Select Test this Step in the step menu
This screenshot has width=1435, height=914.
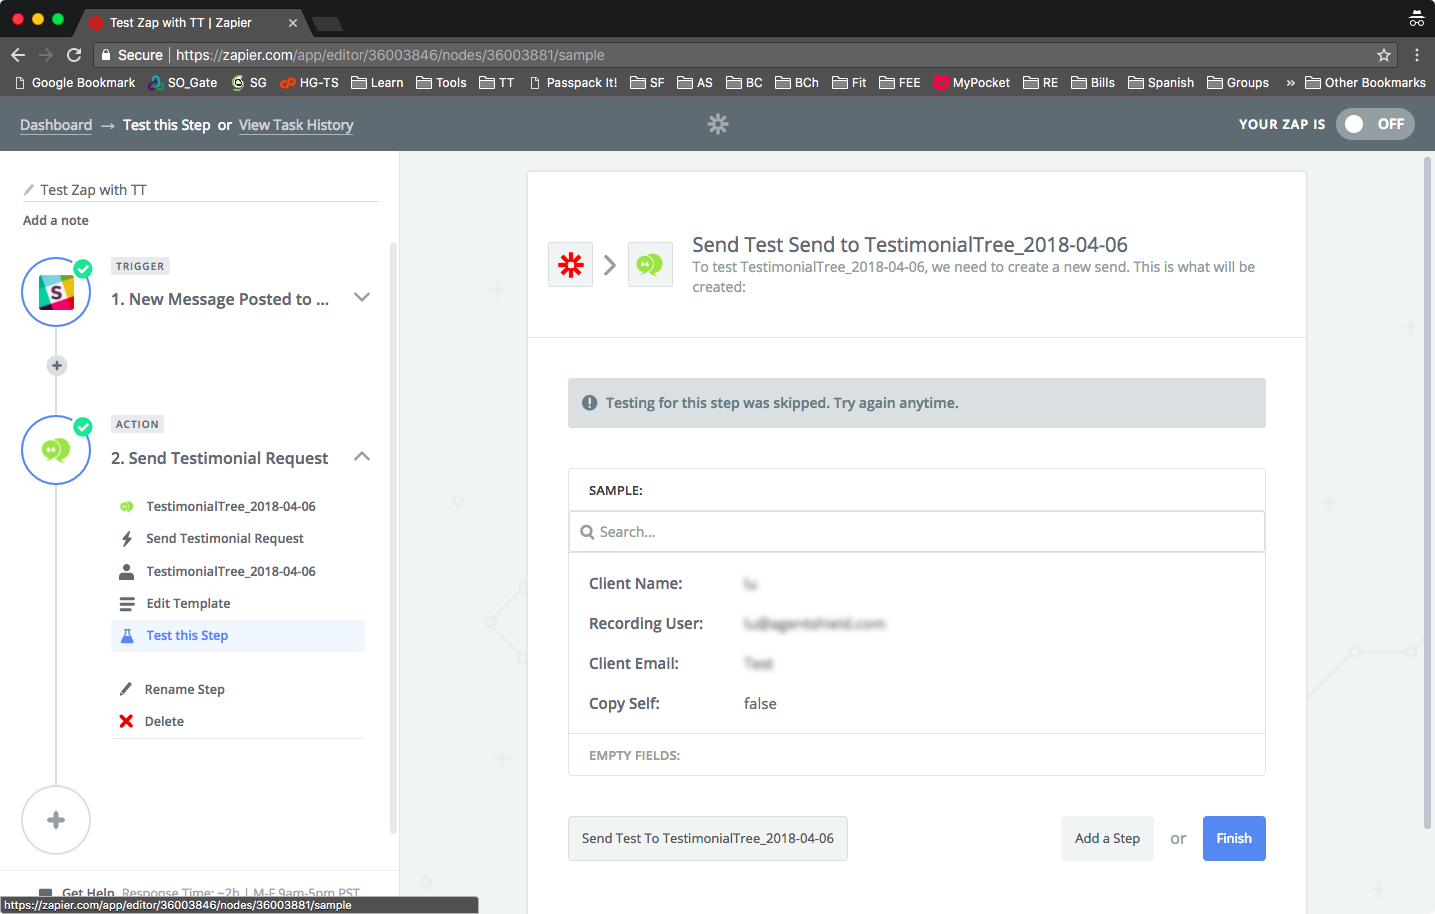coord(238,636)
